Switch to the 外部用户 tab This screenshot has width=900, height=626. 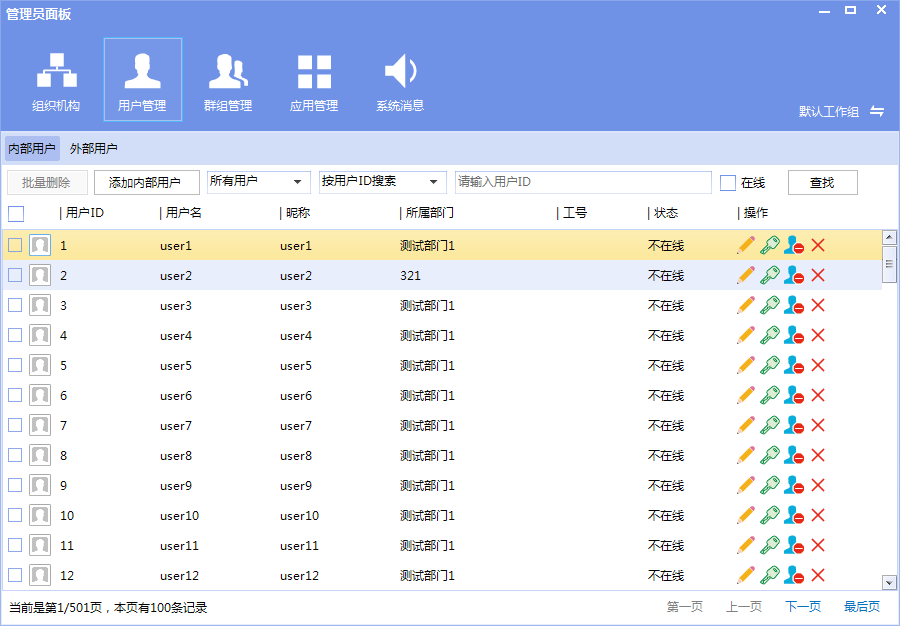pyautogui.click(x=94, y=149)
